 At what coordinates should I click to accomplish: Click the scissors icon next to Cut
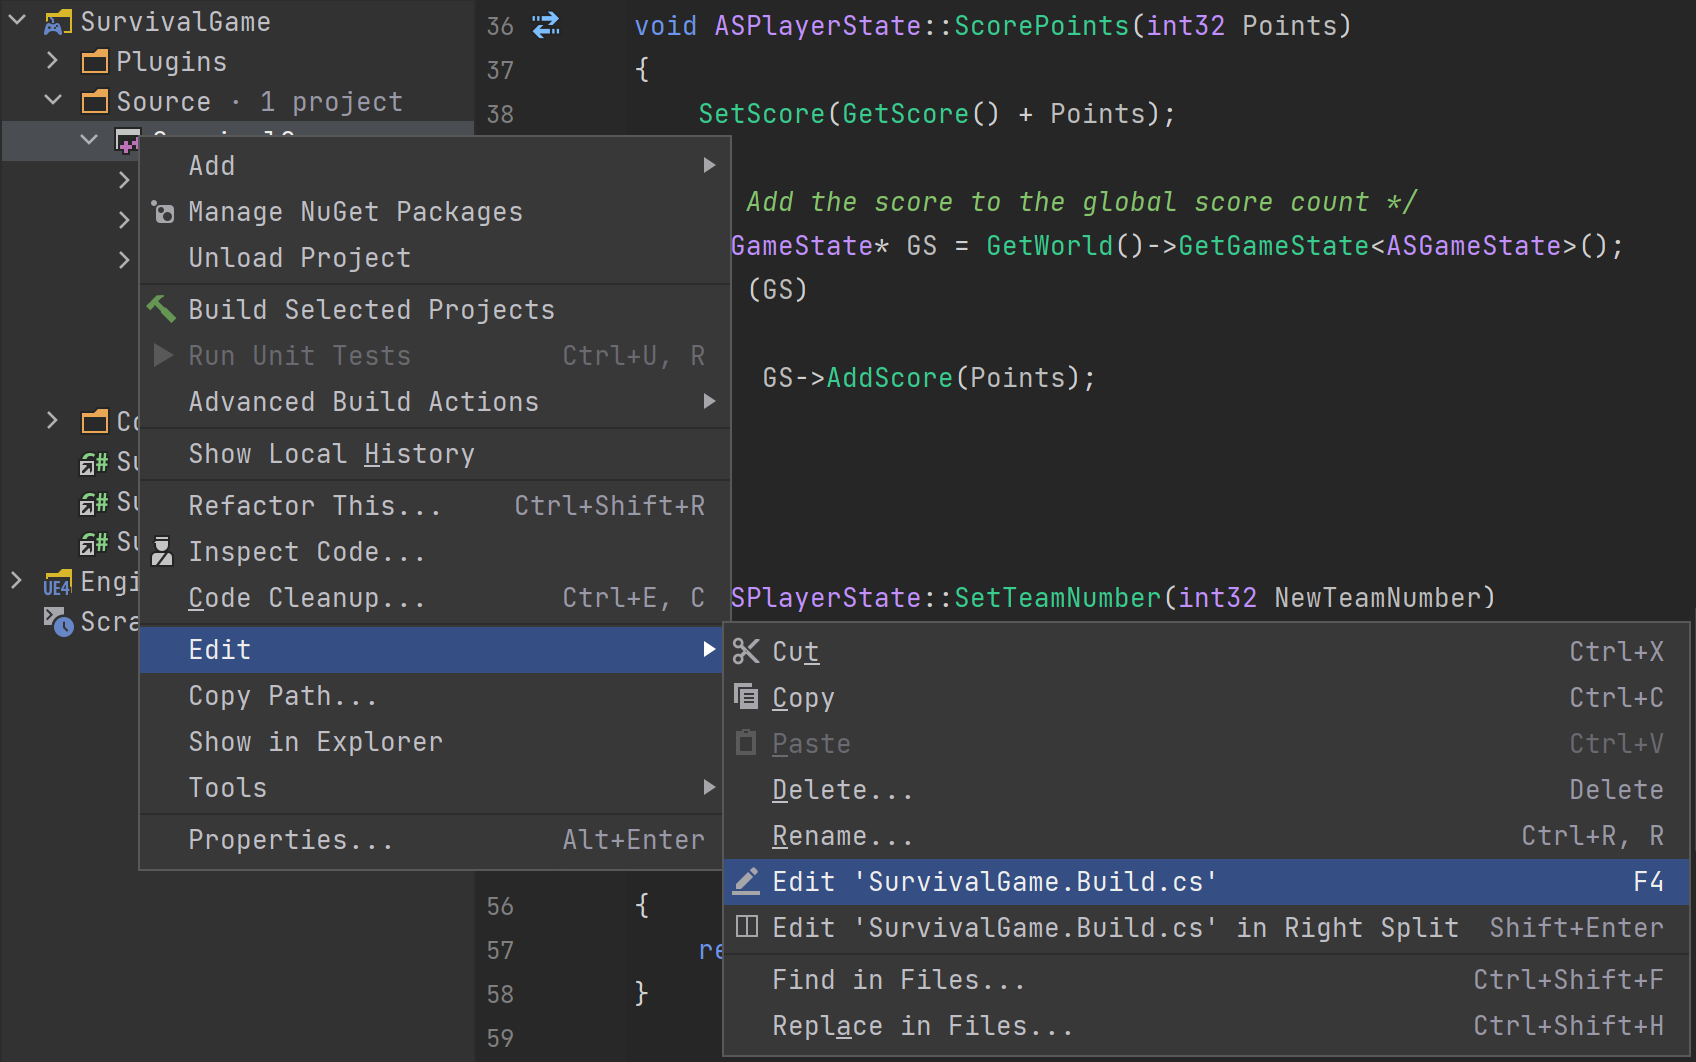click(746, 651)
